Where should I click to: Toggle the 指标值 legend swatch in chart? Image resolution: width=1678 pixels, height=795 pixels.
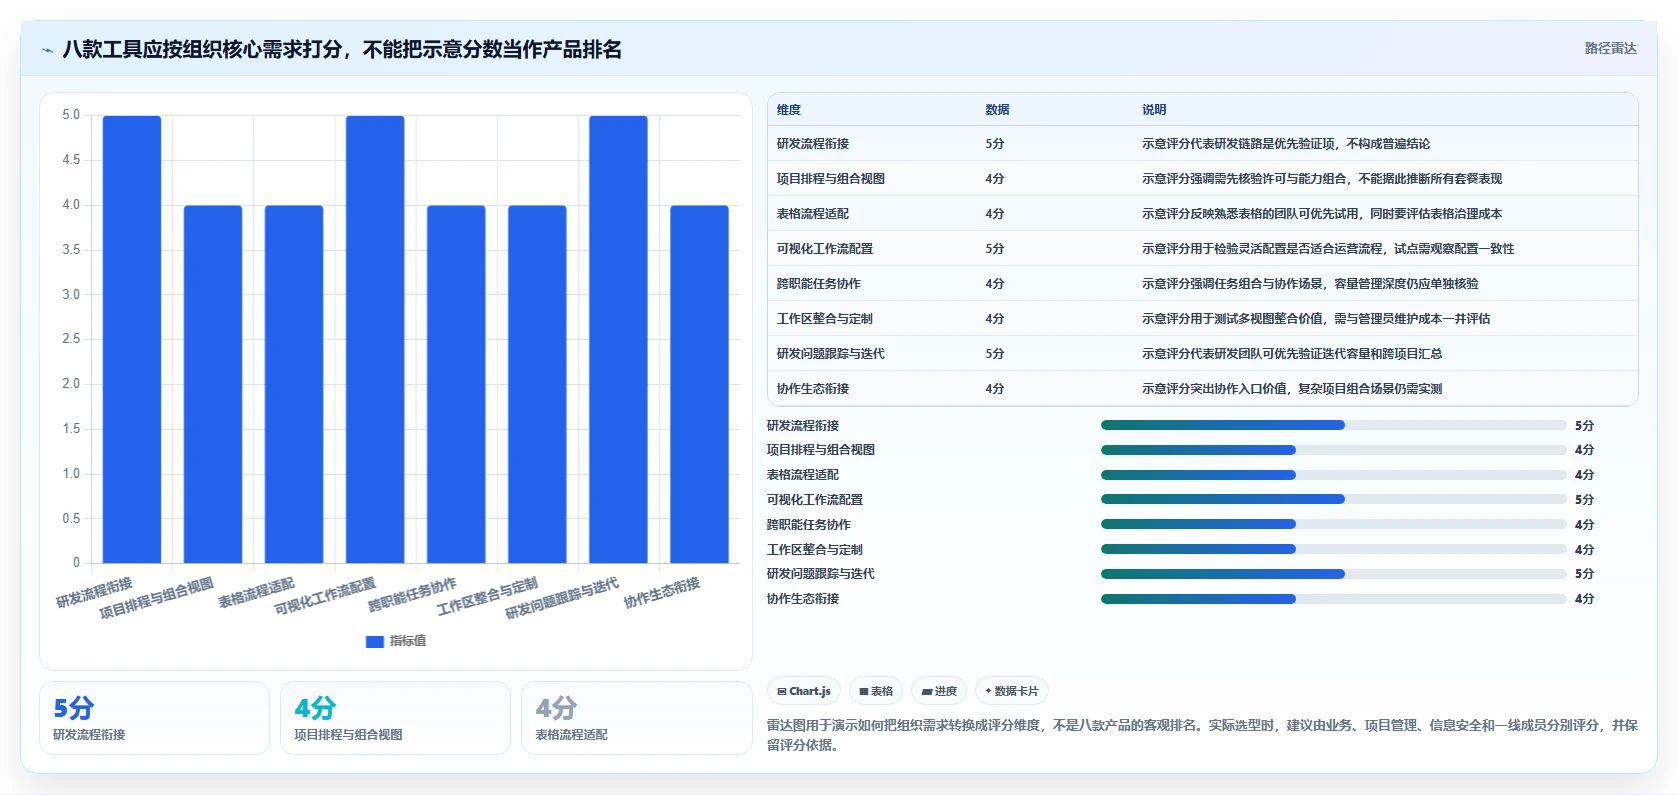tap(375, 641)
